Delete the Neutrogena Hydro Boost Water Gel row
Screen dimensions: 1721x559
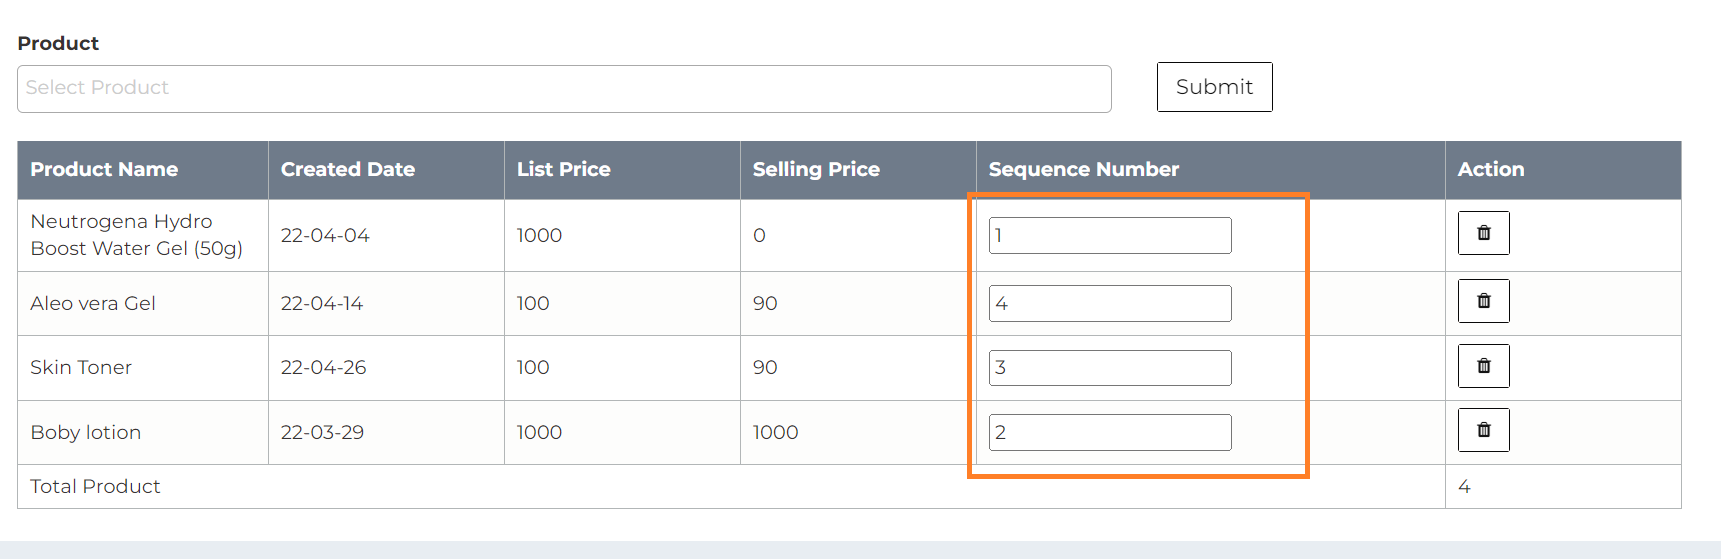point(1483,233)
